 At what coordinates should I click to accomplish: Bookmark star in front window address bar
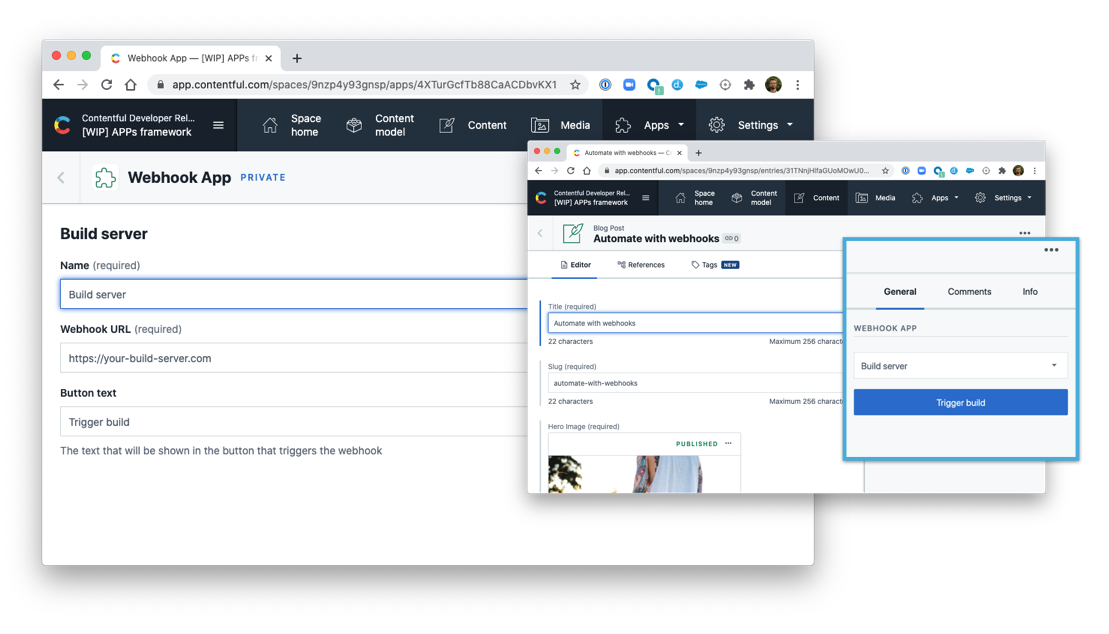885,171
